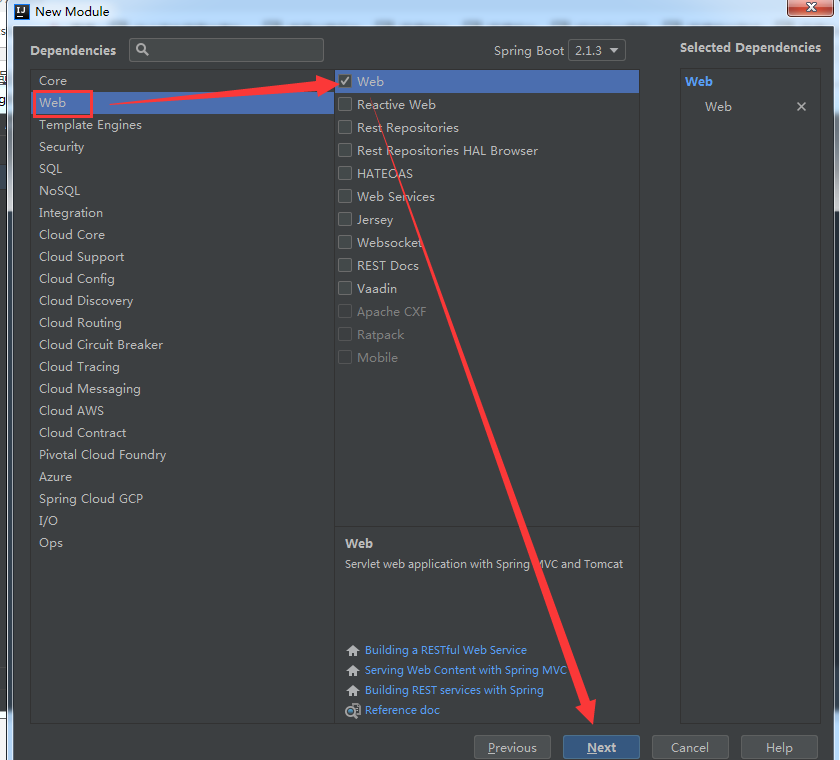Click home icon beside Building REST services

tap(352, 690)
